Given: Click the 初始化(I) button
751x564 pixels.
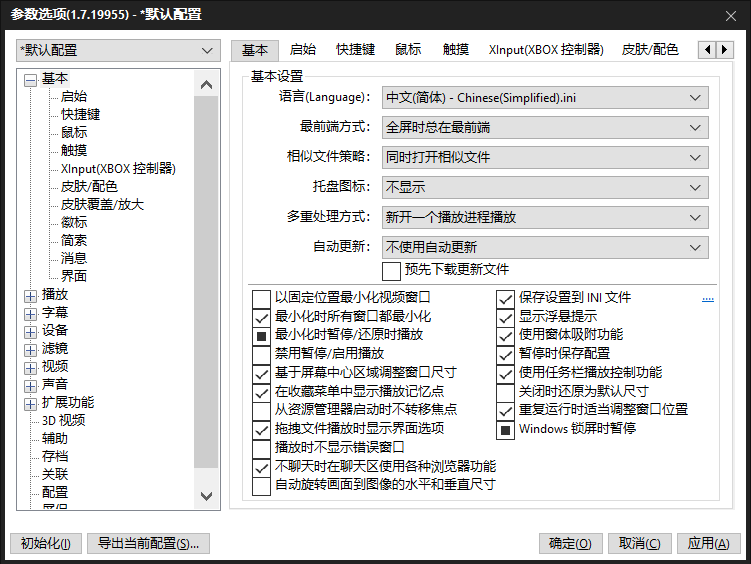Looking at the screenshot, I should point(45,544).
